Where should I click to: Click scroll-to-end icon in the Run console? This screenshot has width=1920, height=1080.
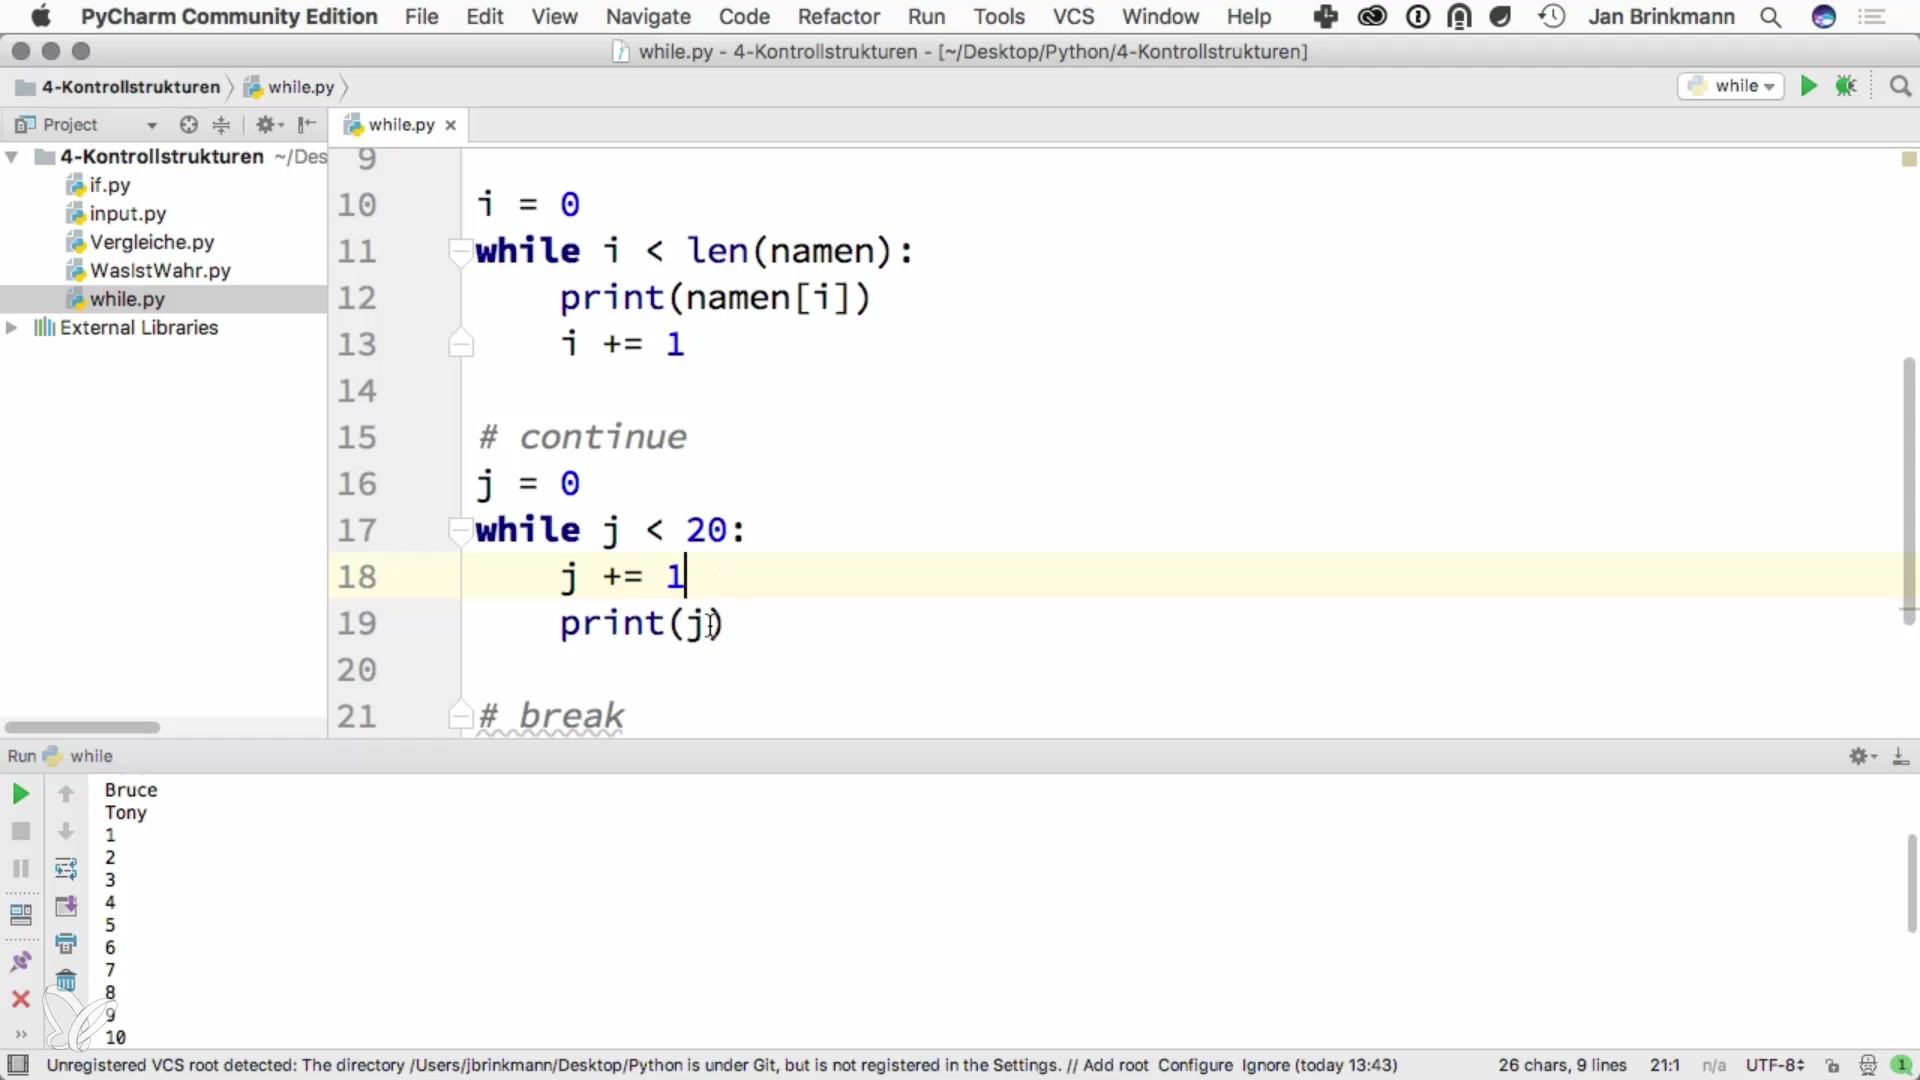pos(66,906)
